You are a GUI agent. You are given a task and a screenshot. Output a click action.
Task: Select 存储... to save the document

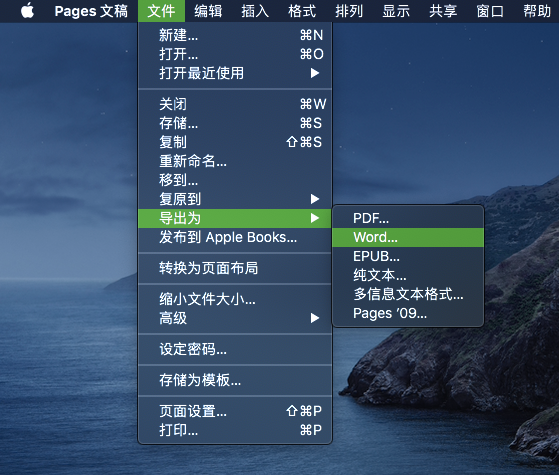pos(235,123)
